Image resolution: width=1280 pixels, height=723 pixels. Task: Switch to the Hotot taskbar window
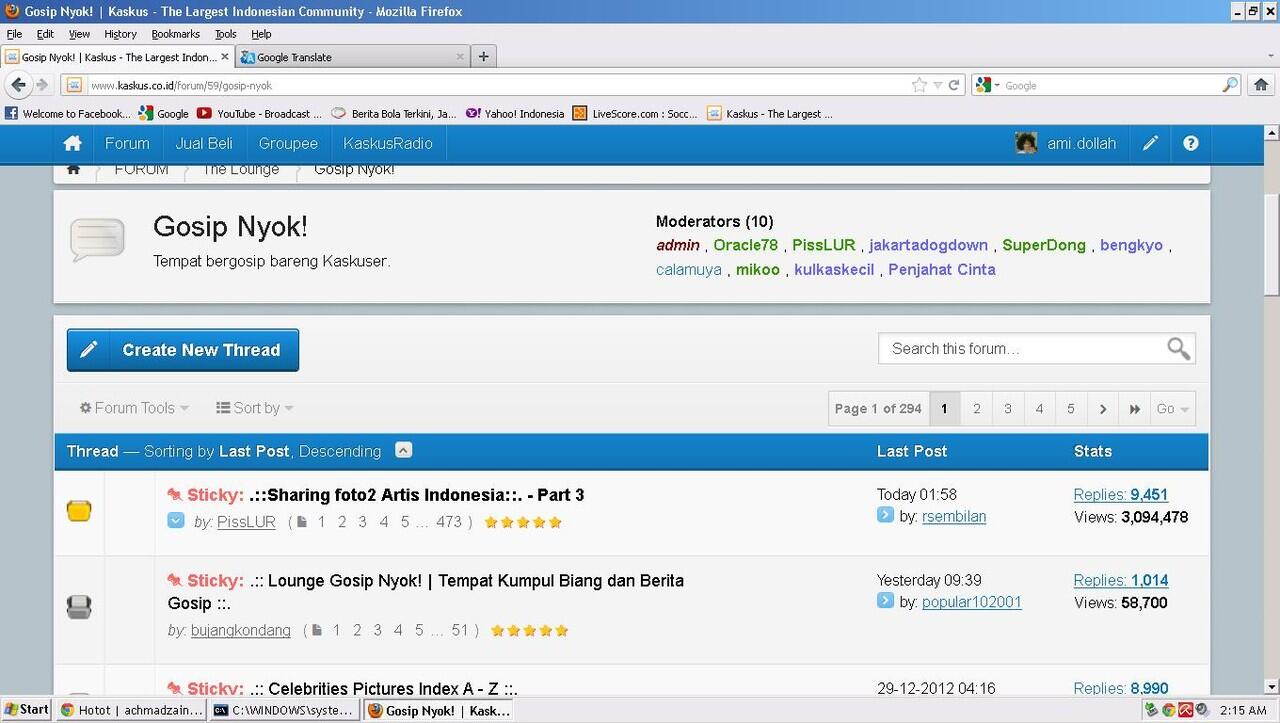[131, 710]
